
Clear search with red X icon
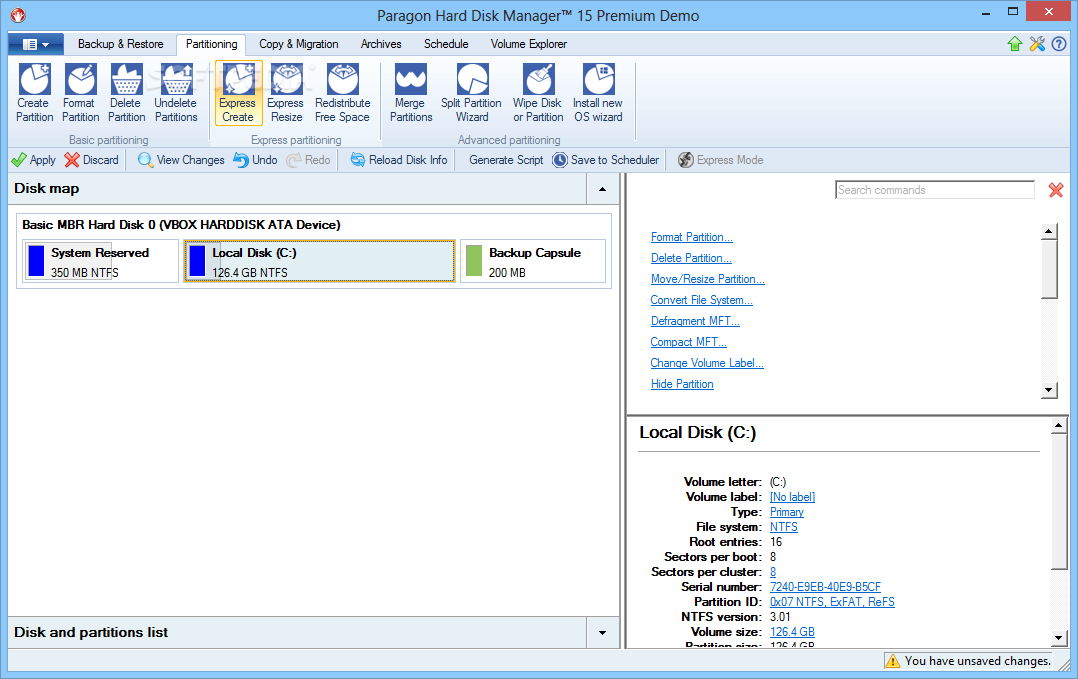click(1056, 190)
